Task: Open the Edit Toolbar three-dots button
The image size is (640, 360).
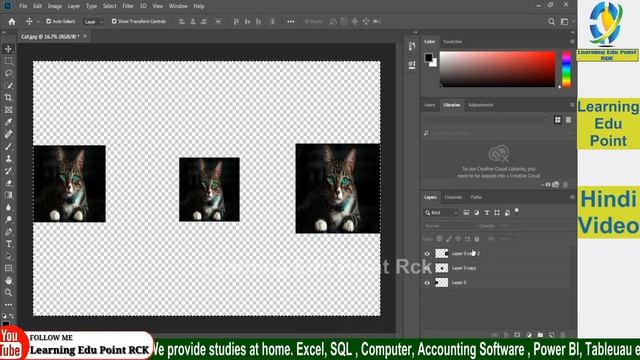Action: [8, 304]
